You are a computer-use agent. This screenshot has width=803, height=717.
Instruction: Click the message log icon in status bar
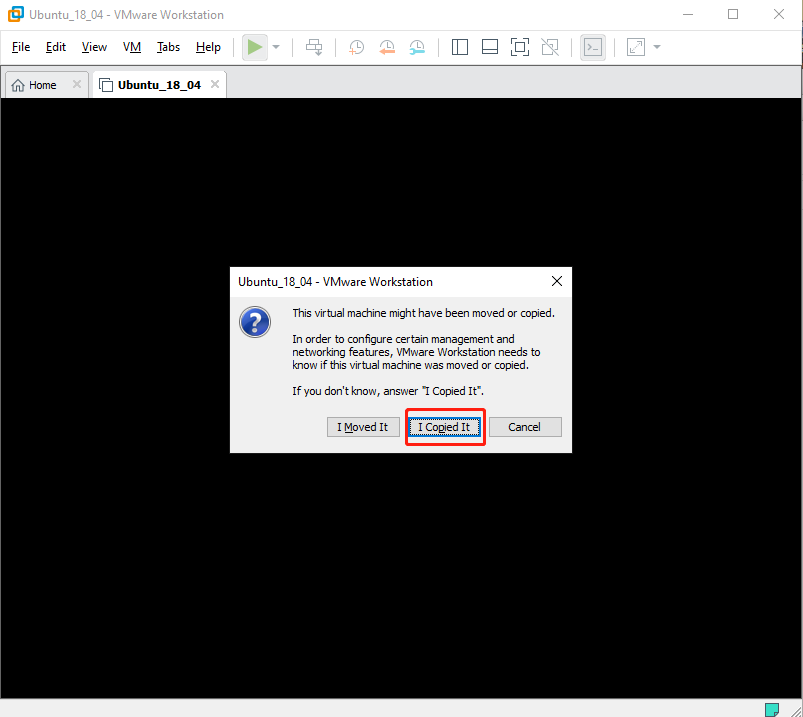point(772,709)
